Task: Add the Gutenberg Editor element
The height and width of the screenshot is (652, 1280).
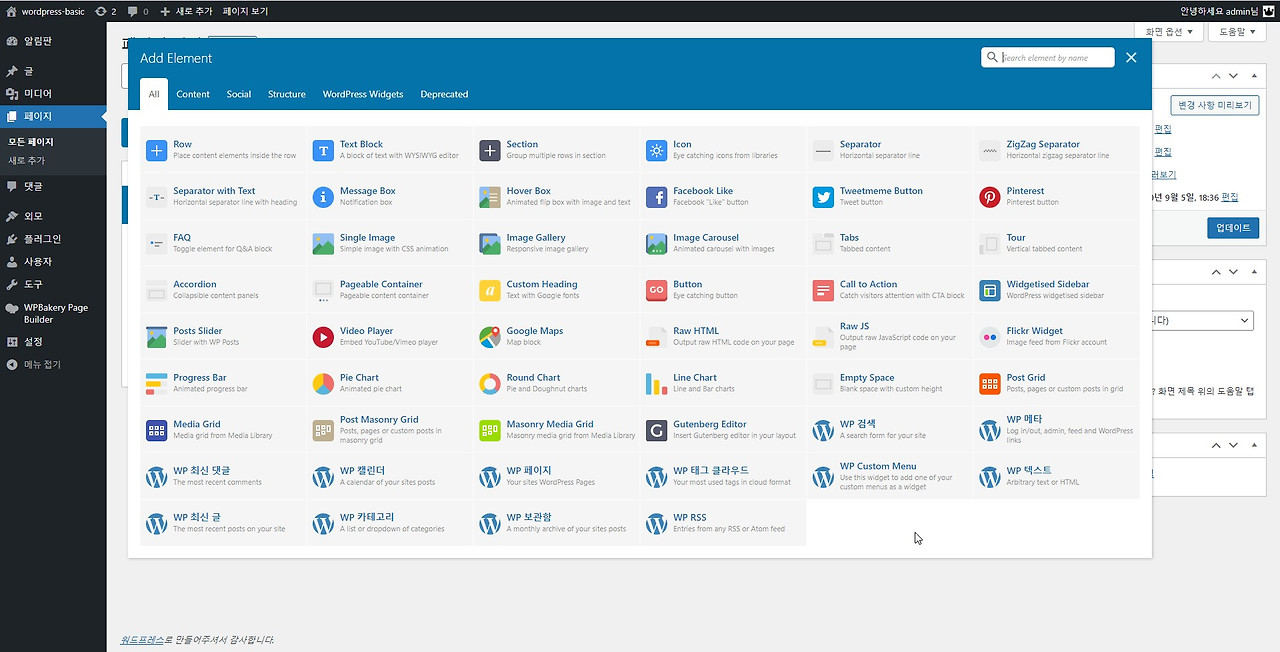Action: (723, 430)
